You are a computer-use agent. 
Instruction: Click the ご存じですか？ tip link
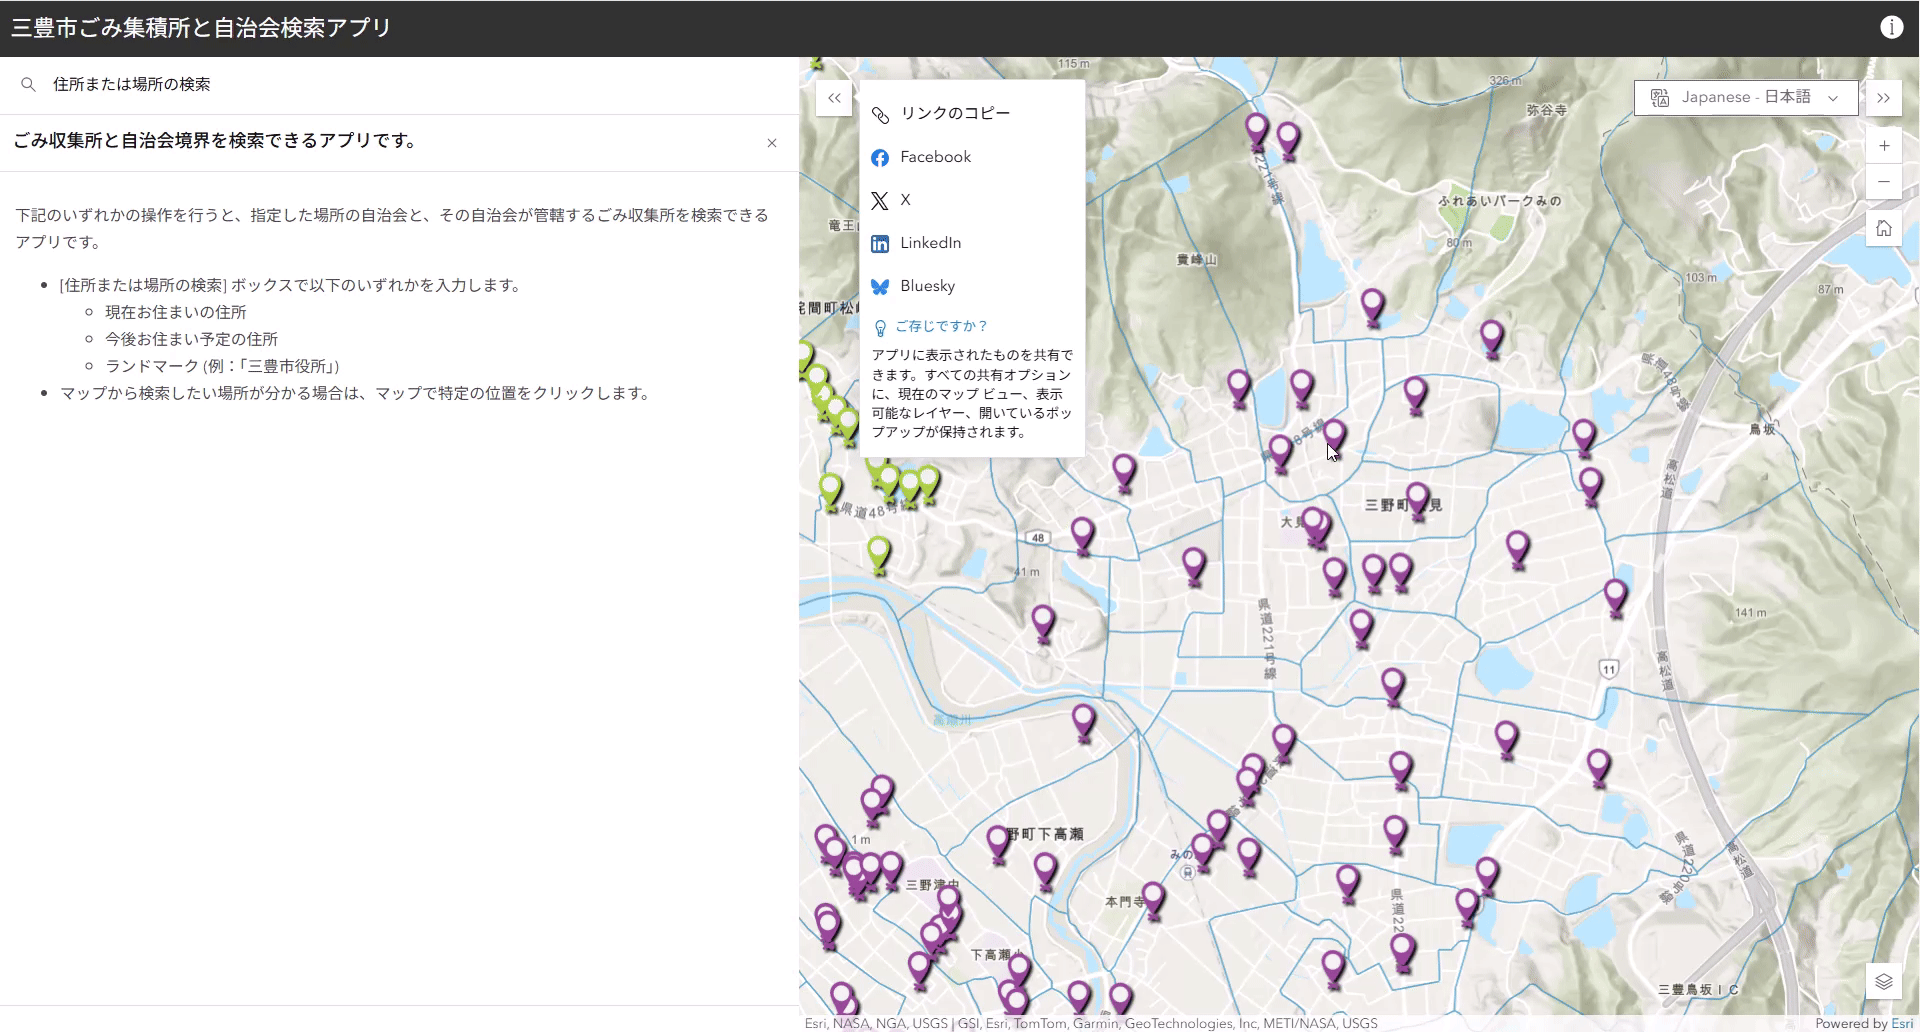pyautogui.click(x=941, y=326)
